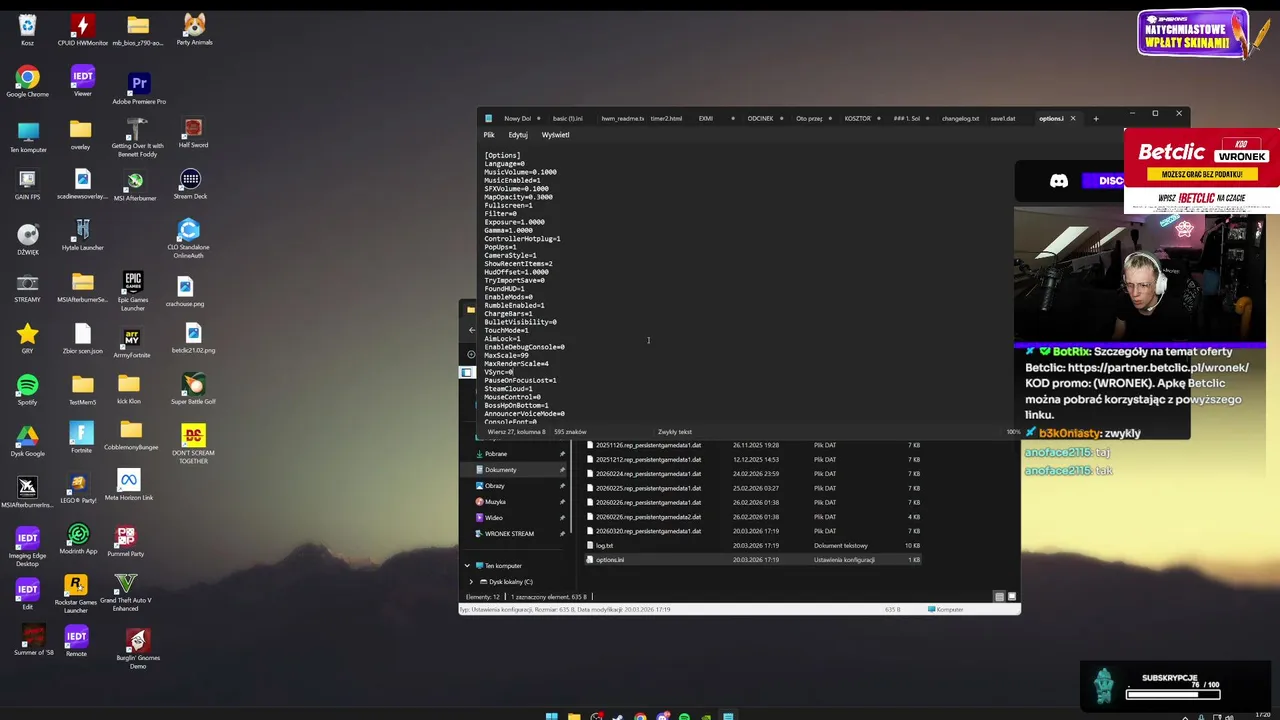Screen dimensions: 1280x720
Task: Open WRONEK STREAM in Explorer sidebar
Action: [x=509, y=533]
